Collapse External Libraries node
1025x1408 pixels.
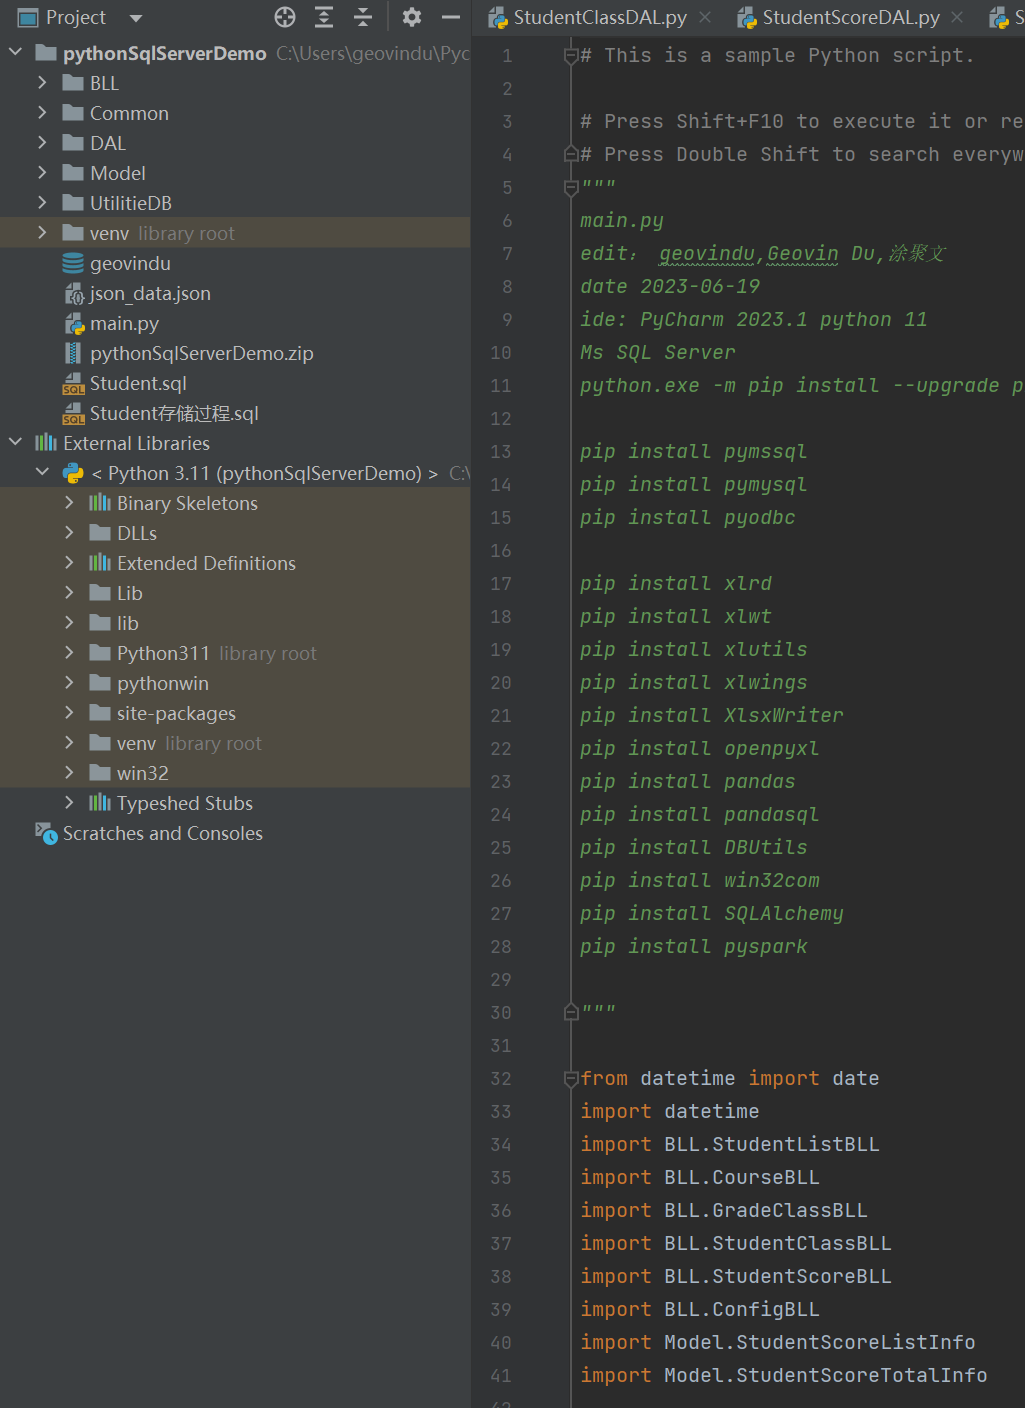(15, 443)
